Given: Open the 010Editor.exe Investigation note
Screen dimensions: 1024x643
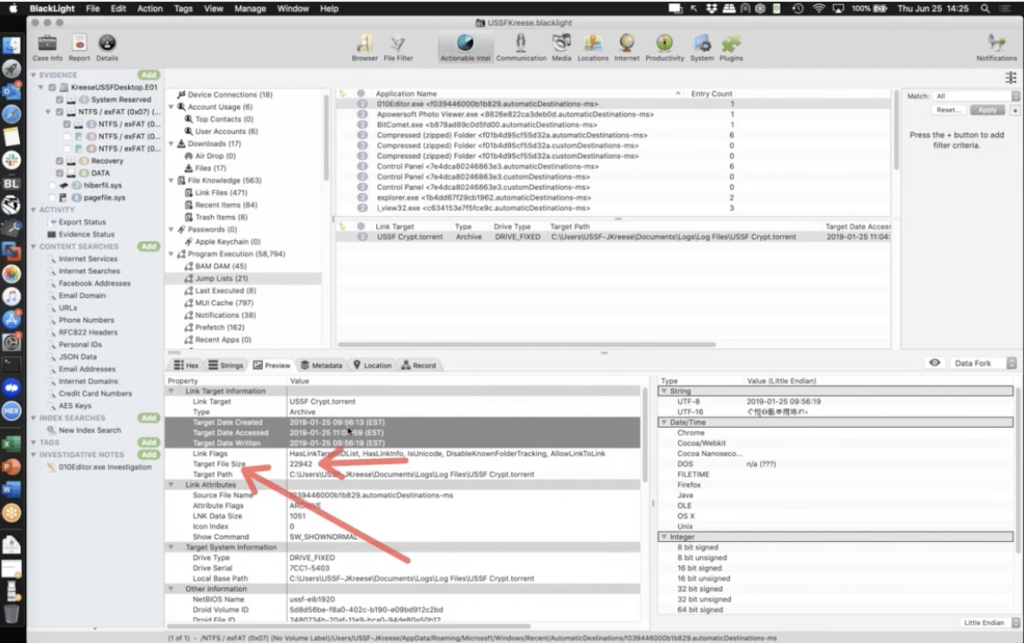Looking at the screenshot, I should (104, 467).
